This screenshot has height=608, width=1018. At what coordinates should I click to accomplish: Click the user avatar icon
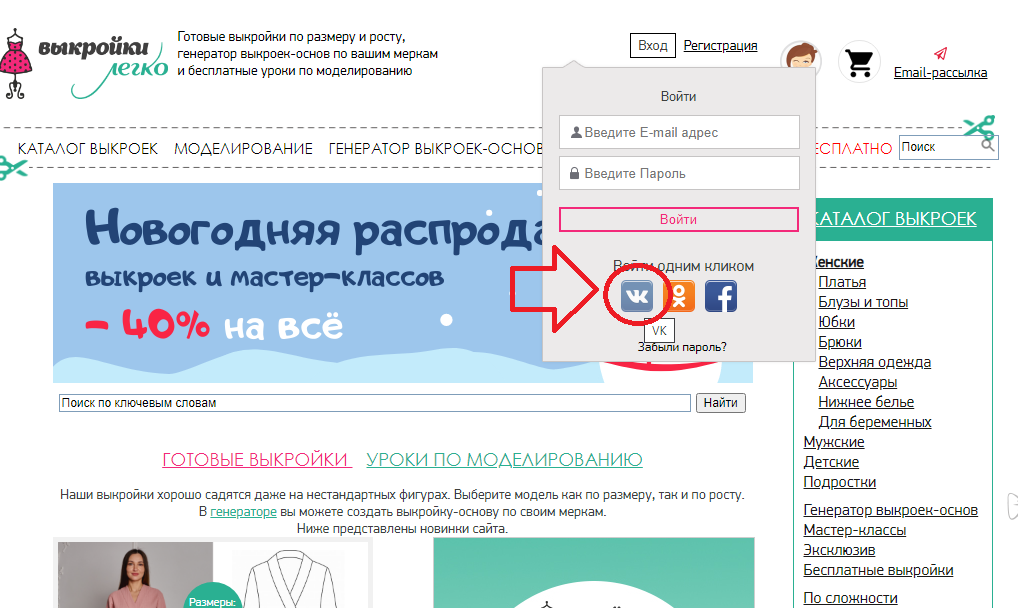click(801, 62)
